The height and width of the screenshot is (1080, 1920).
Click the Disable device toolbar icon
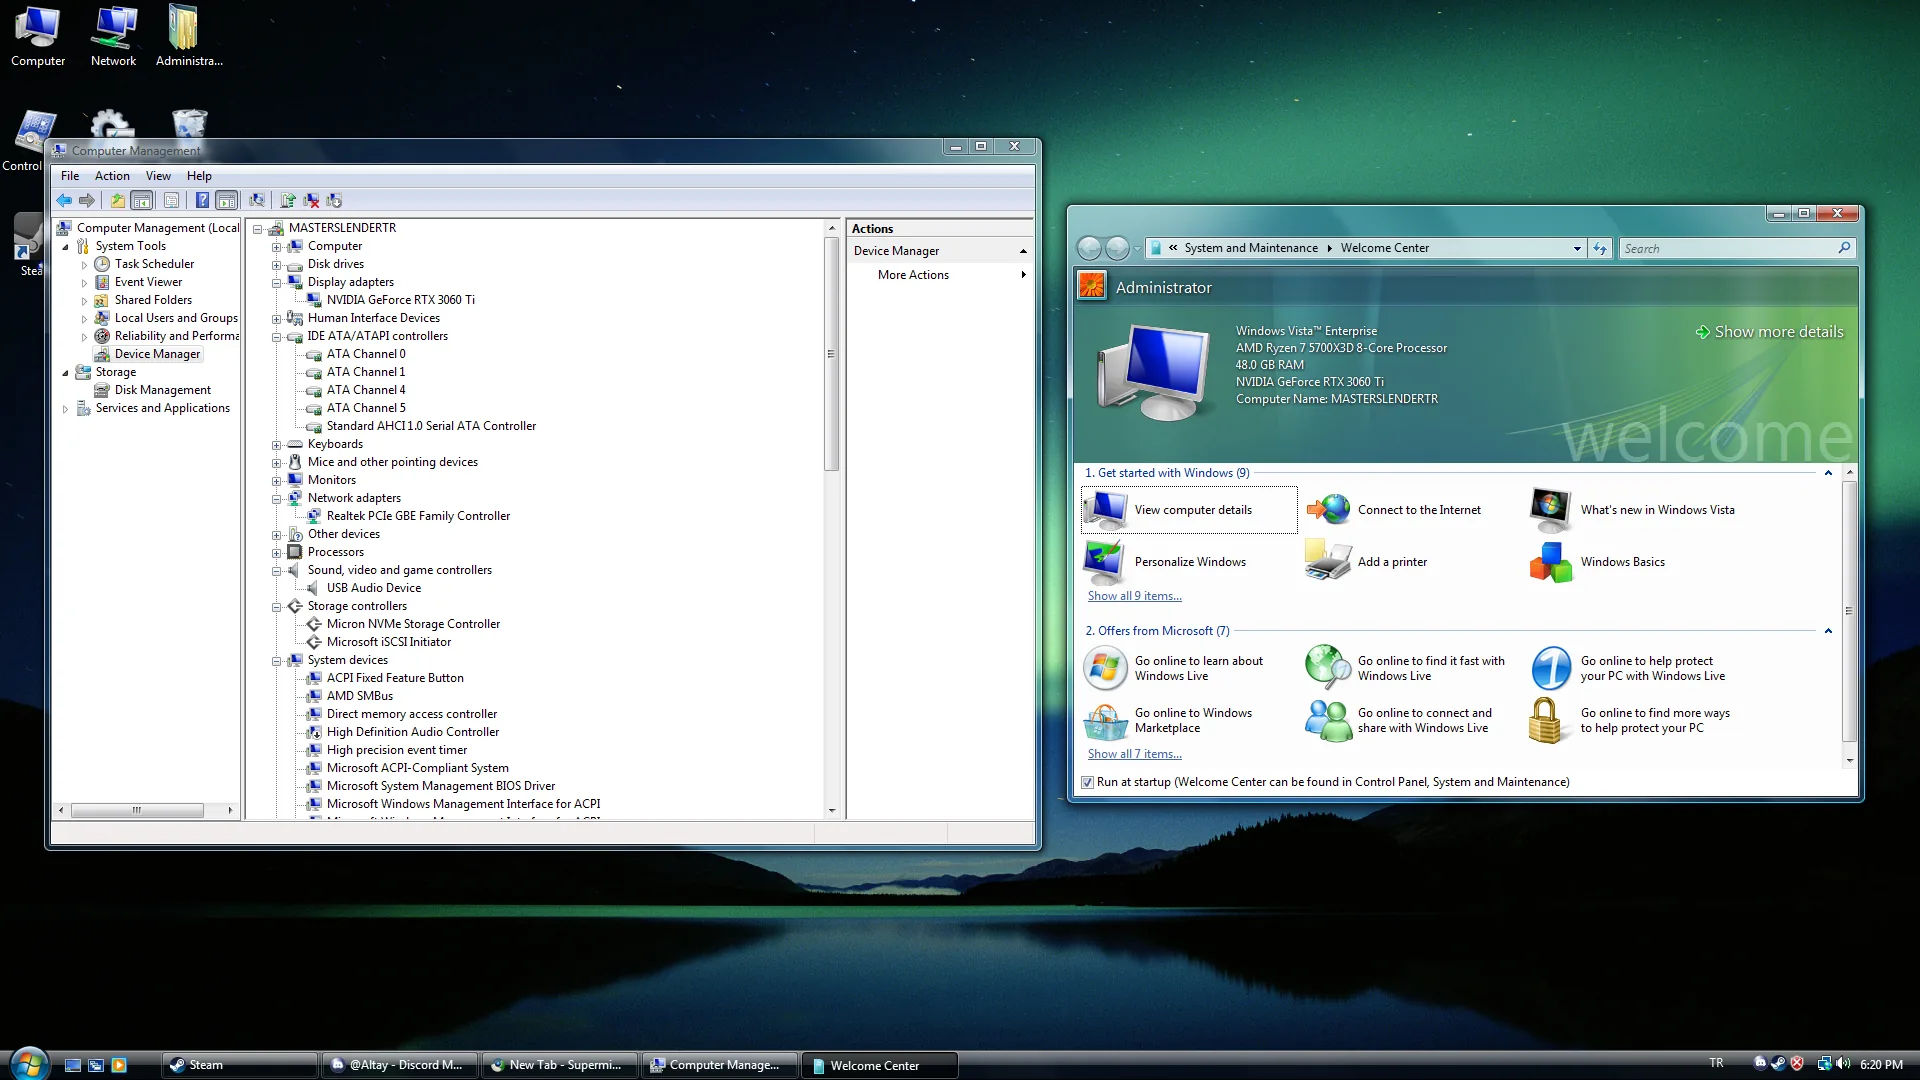point(334,200)
